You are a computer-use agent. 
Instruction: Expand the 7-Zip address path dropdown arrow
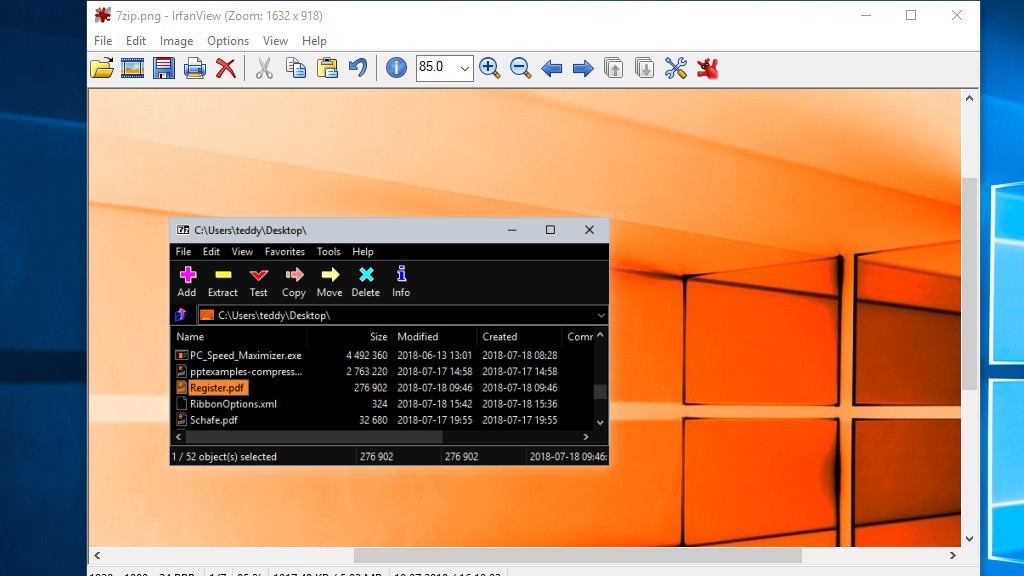point(601,315)
